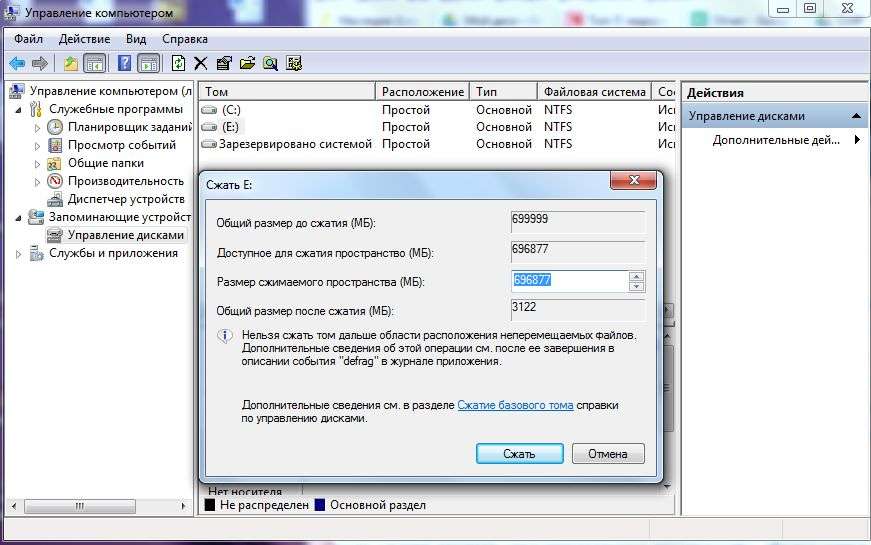The image size is (871, 545).
Task: Open the Help question mark icon
Action: [124, 63]
